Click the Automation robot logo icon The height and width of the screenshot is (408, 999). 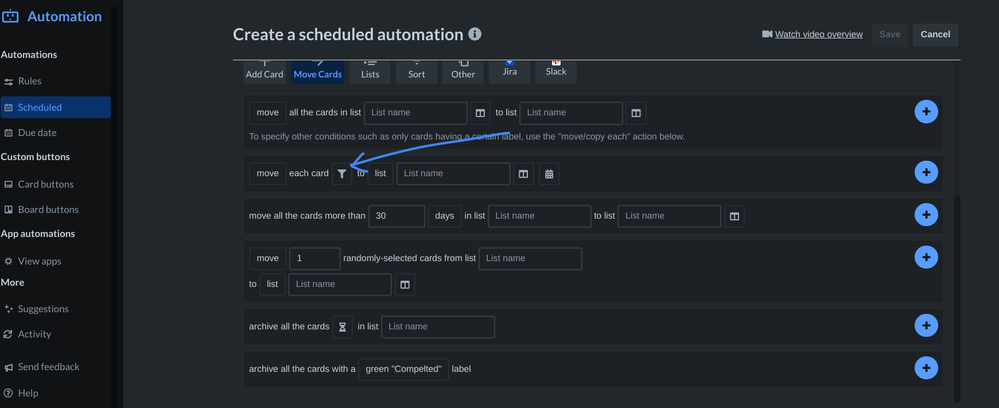click(x=11, y=16)
